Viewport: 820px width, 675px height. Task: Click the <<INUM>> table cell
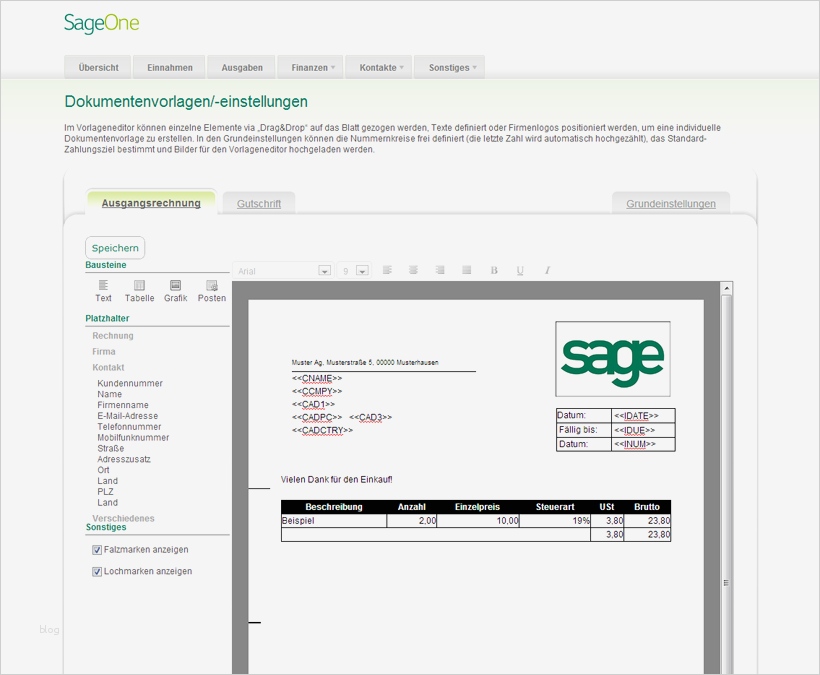[643, 444]
